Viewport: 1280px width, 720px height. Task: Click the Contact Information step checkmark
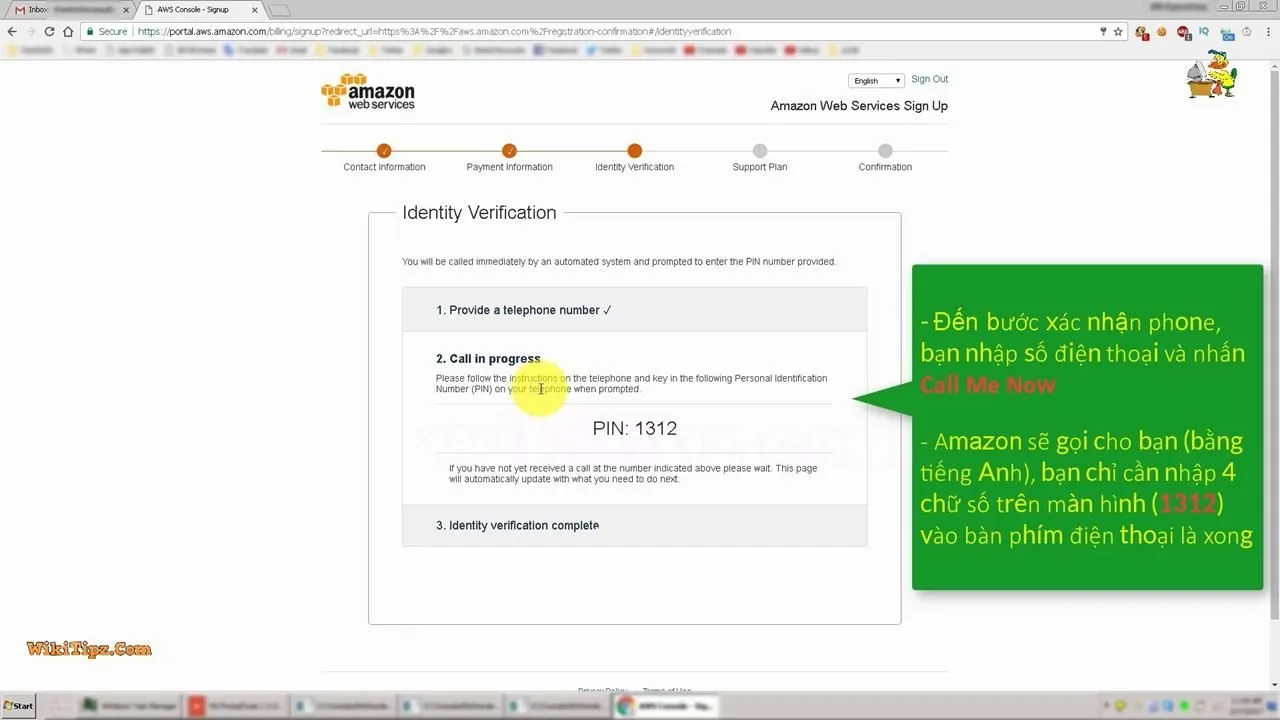click(x=384, y=151)
